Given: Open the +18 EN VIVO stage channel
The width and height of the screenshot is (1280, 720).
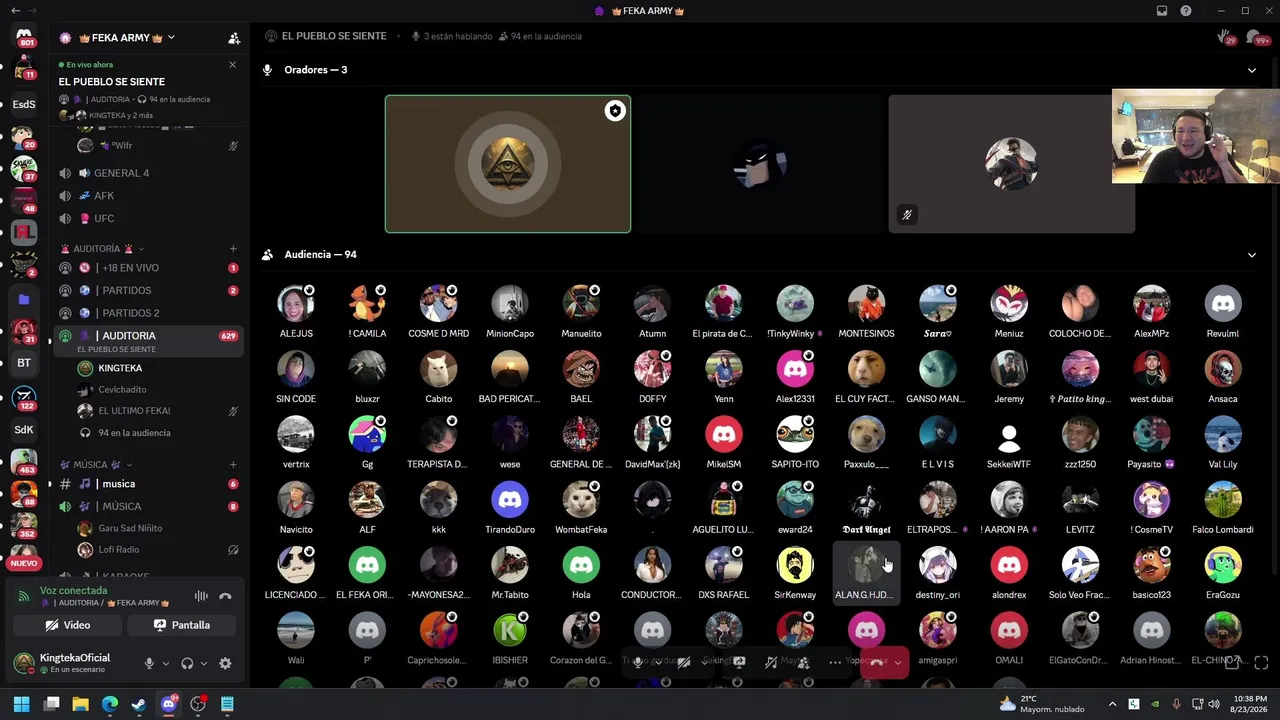Looking at the screenshot, I should 150,268.
